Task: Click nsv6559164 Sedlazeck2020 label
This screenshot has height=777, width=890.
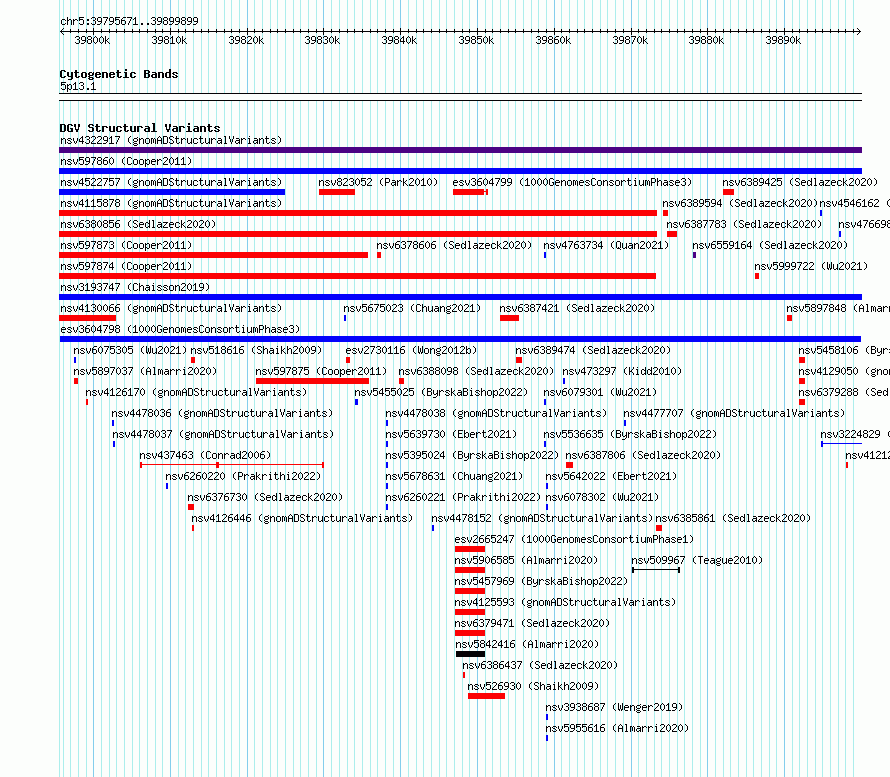Action: point(770,245)
